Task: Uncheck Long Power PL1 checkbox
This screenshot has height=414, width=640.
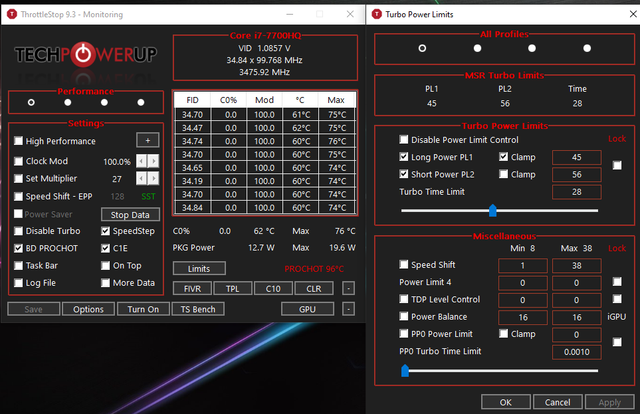Action: pos(404,157)
